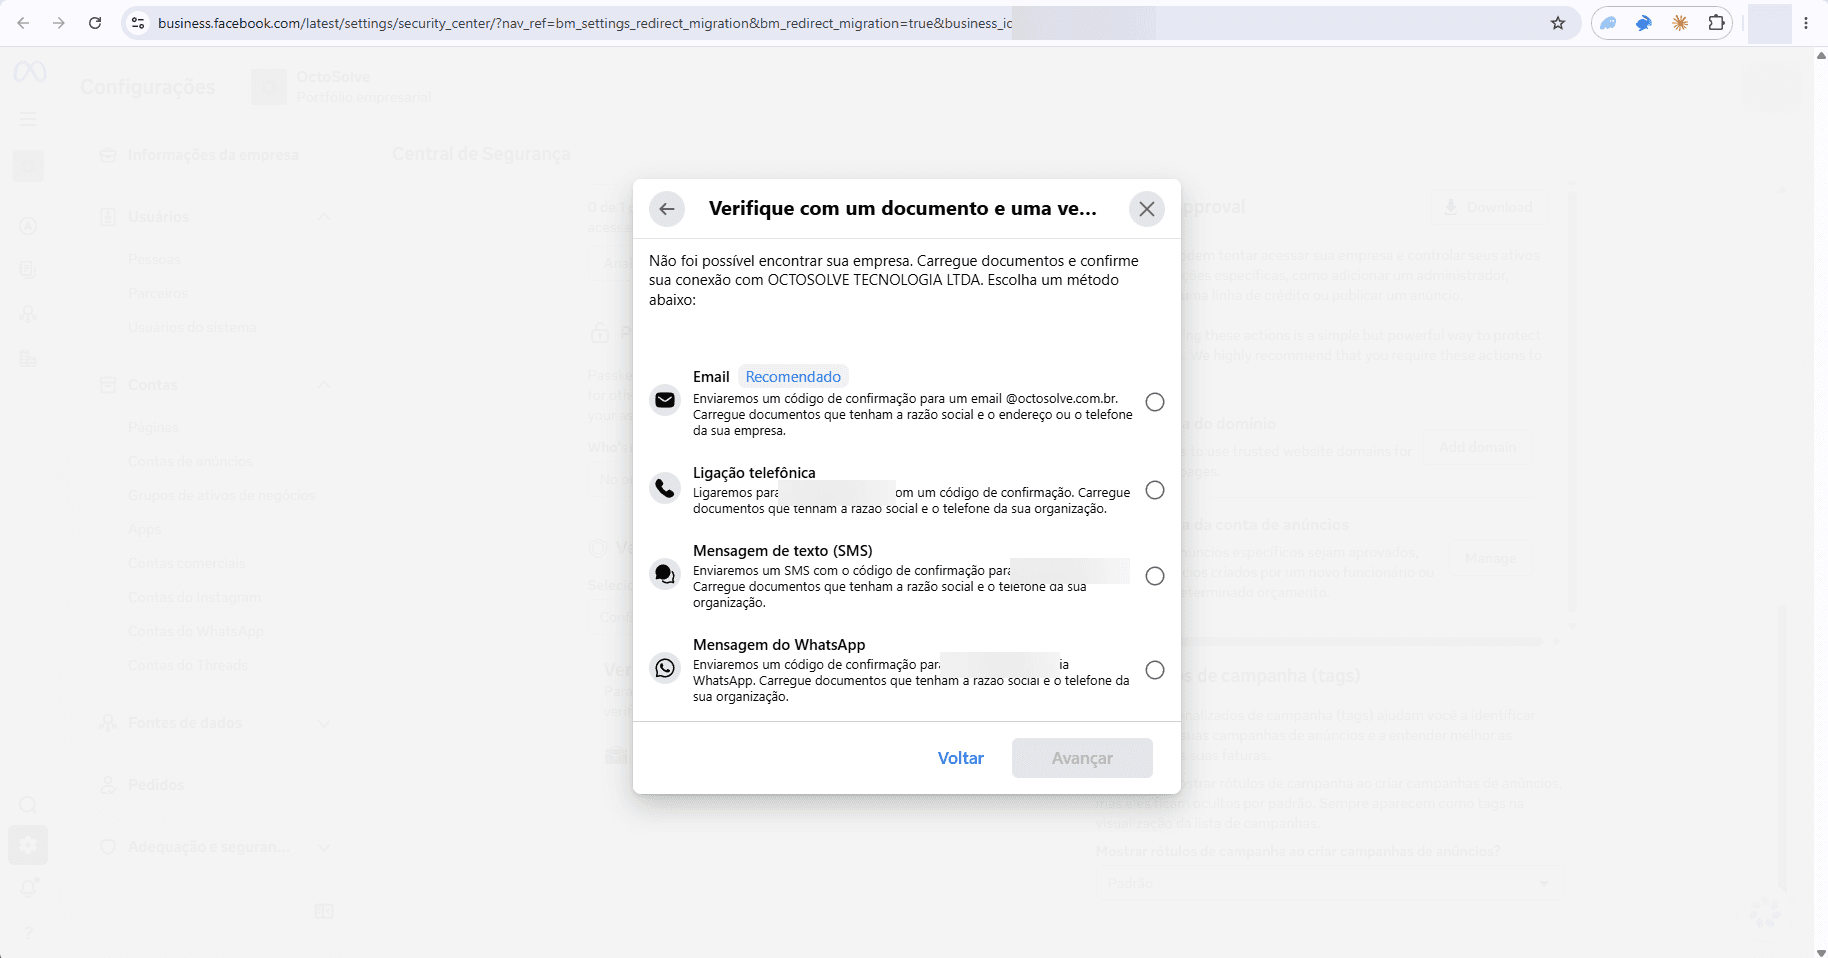Click the Avançar button
This screenshot has height=958, width=1828.
click(1082, 758)
